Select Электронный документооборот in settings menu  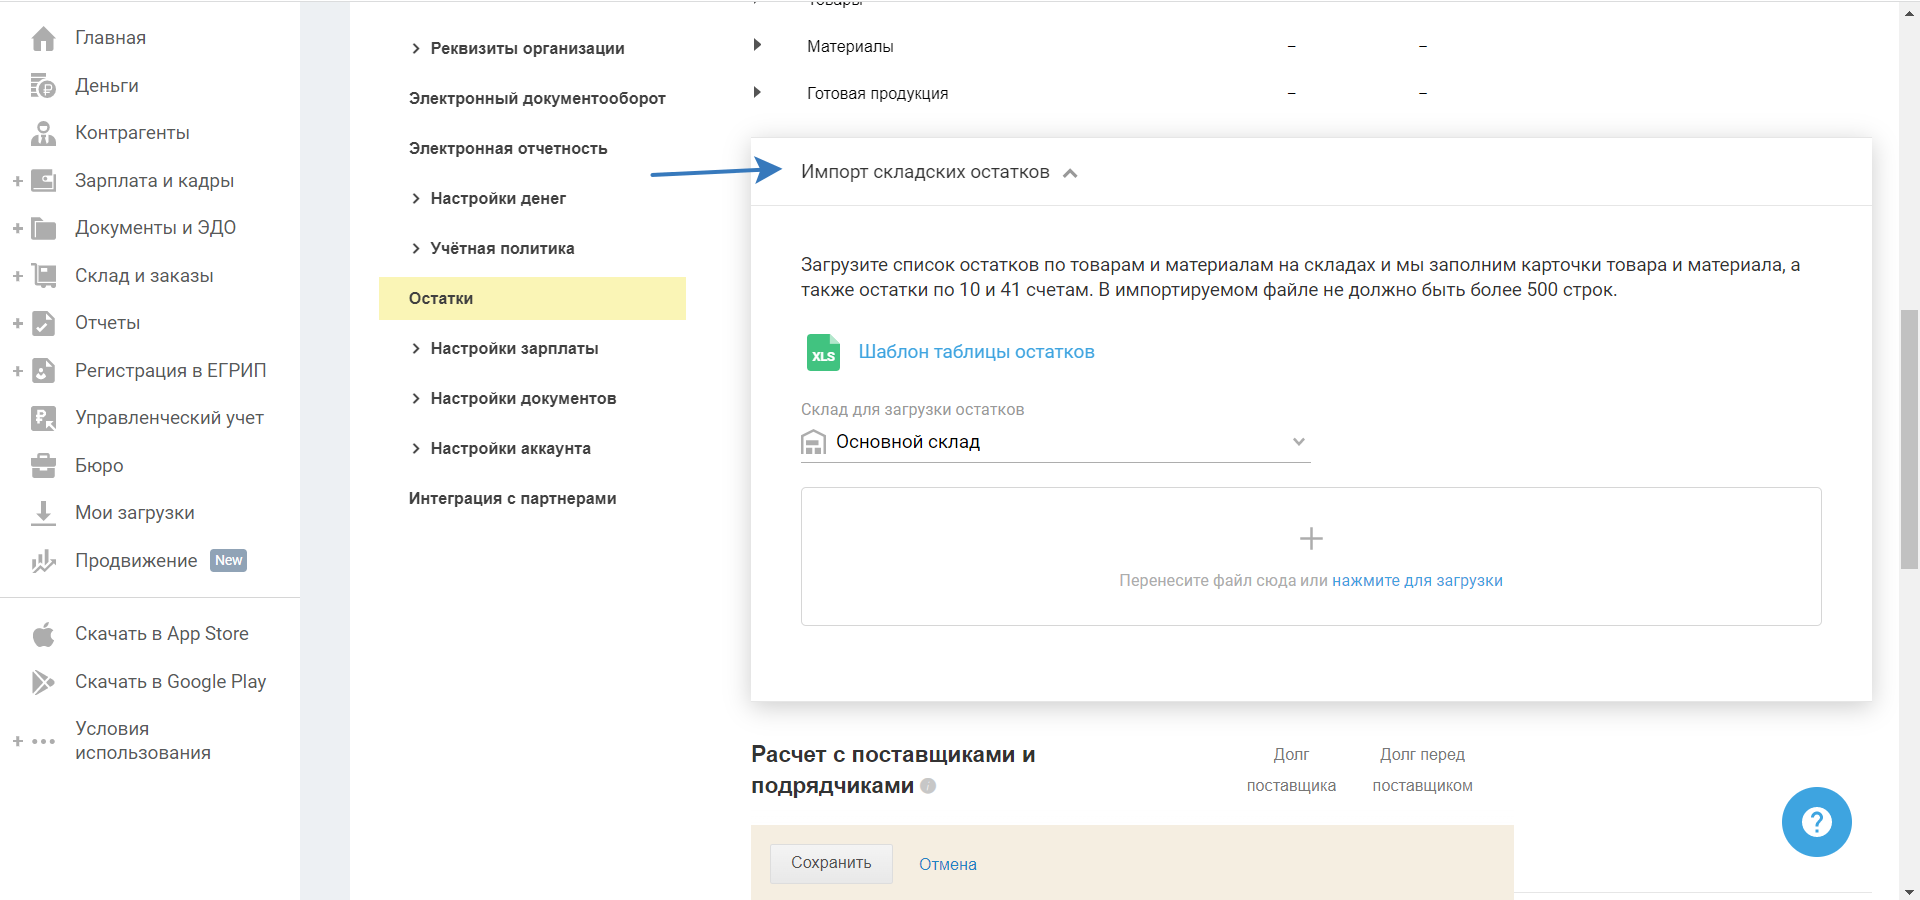(x=537, y=98)
